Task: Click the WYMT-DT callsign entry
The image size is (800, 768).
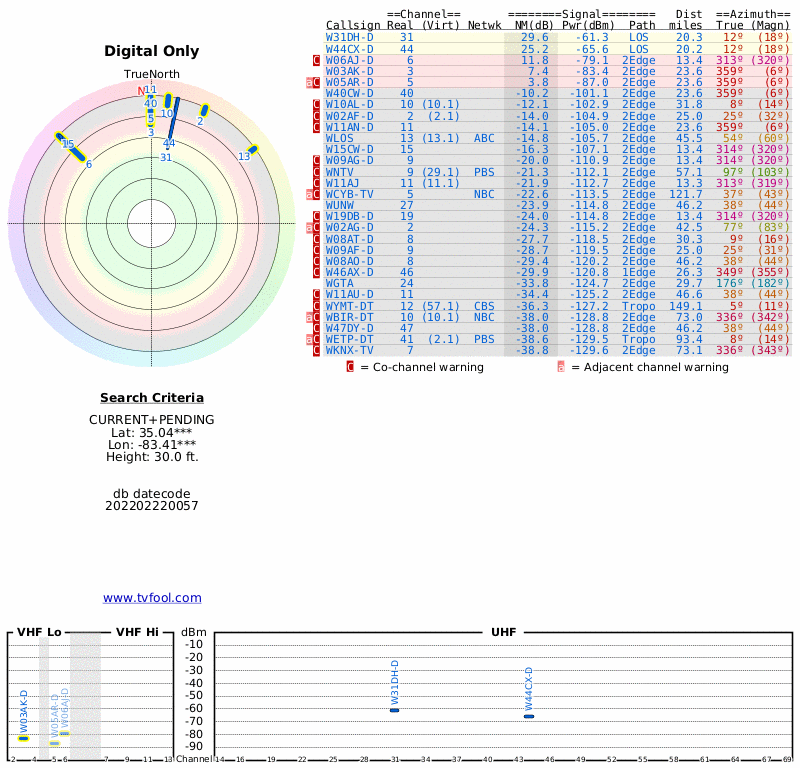Action: tap(349, 306)
